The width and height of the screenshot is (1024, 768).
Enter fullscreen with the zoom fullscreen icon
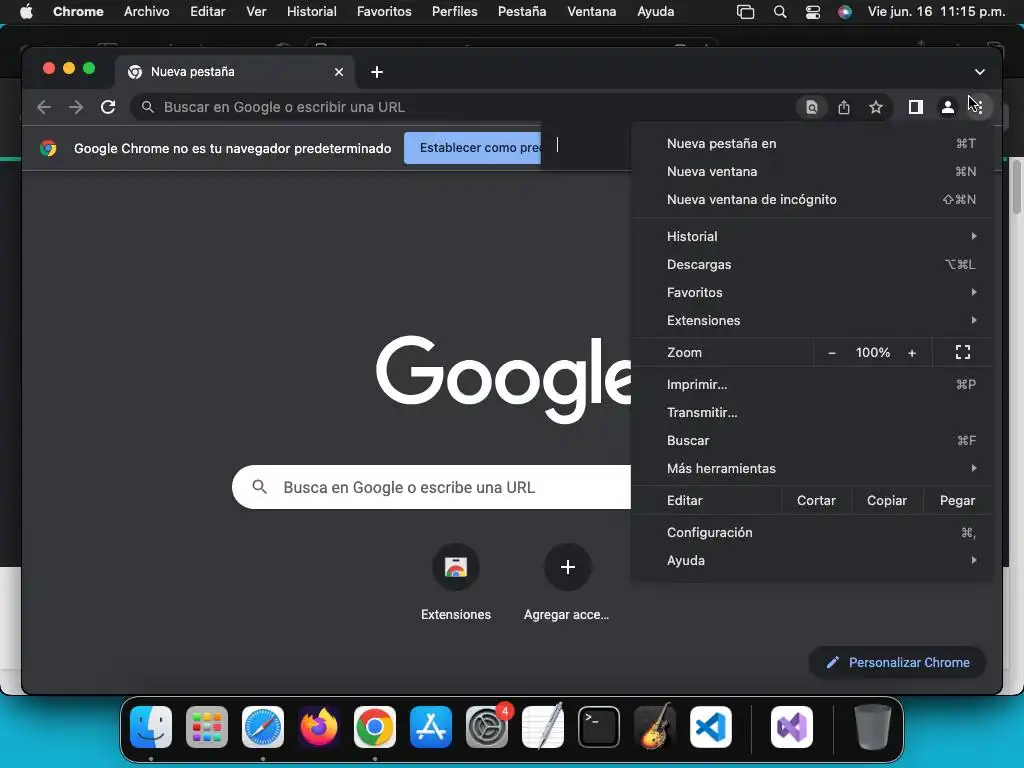tap(963, 353)
